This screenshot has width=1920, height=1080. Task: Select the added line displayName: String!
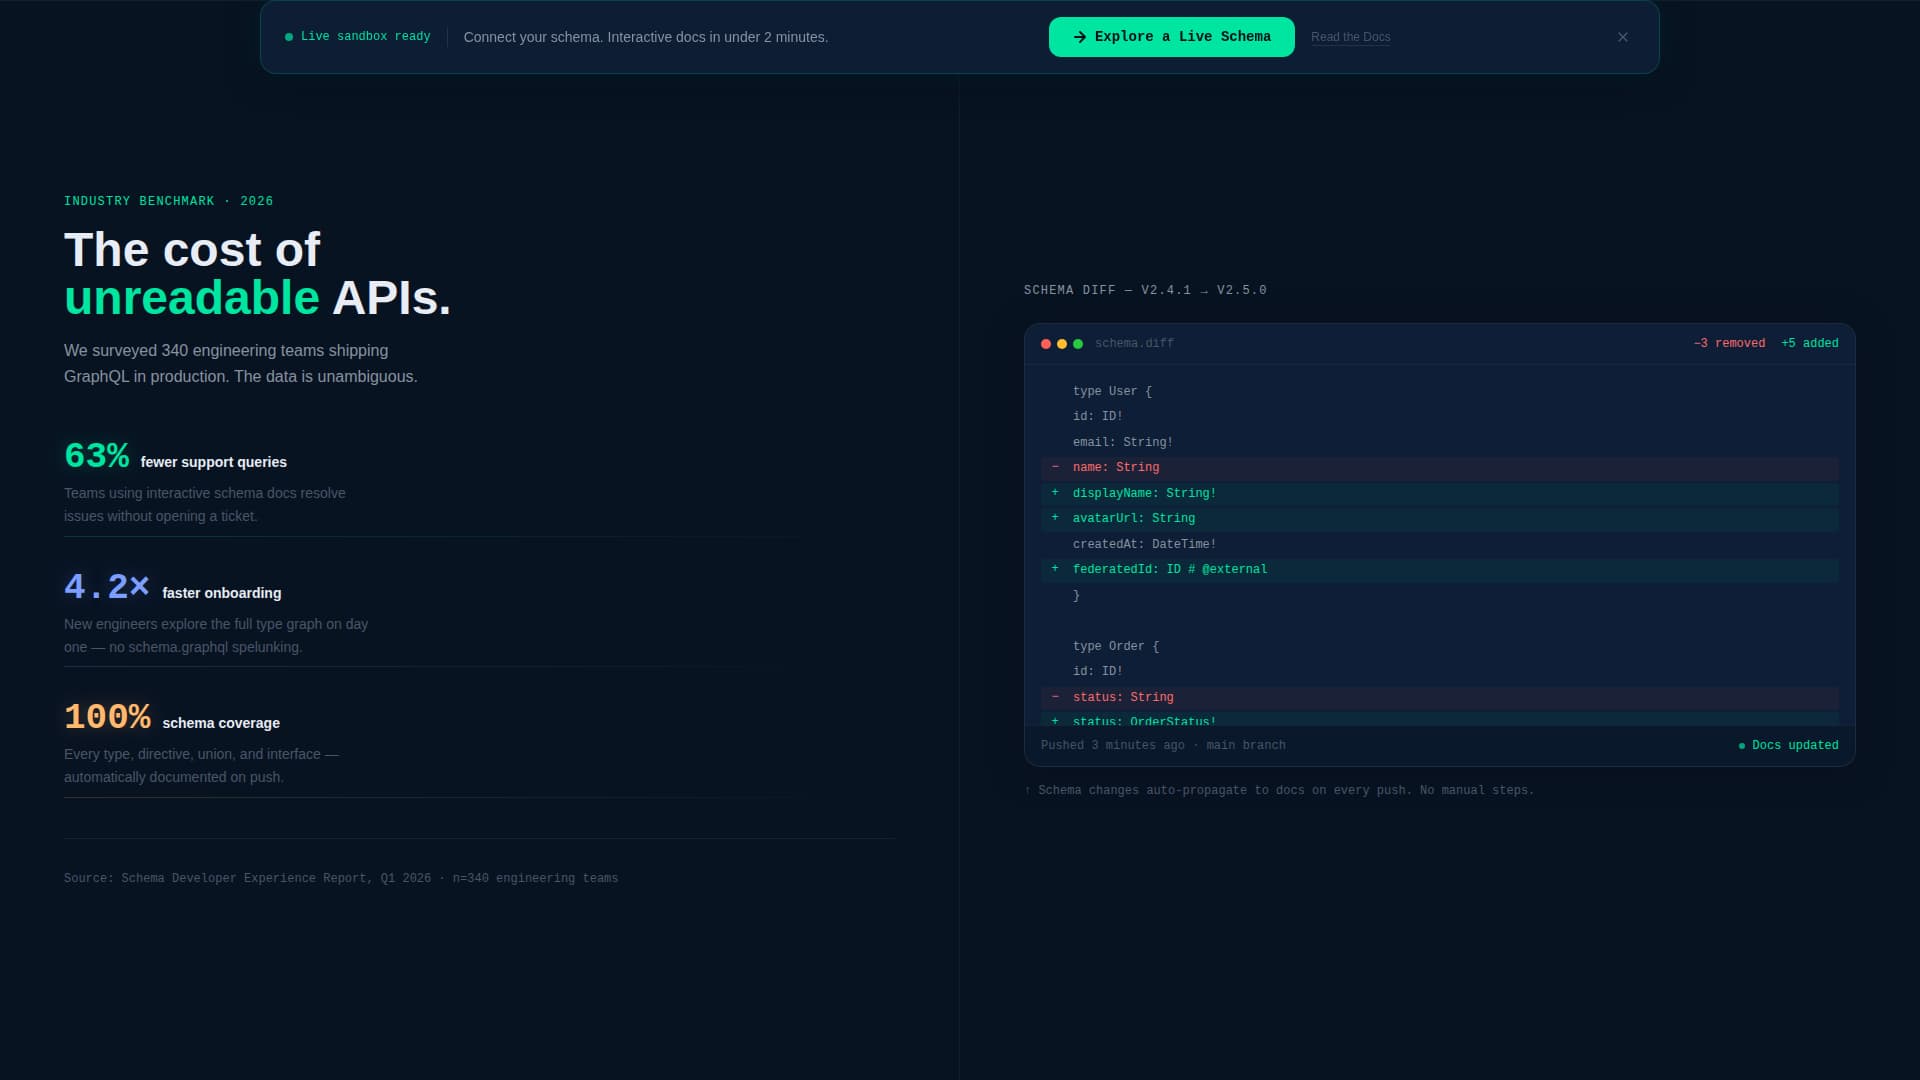(x=1439, y=494)
